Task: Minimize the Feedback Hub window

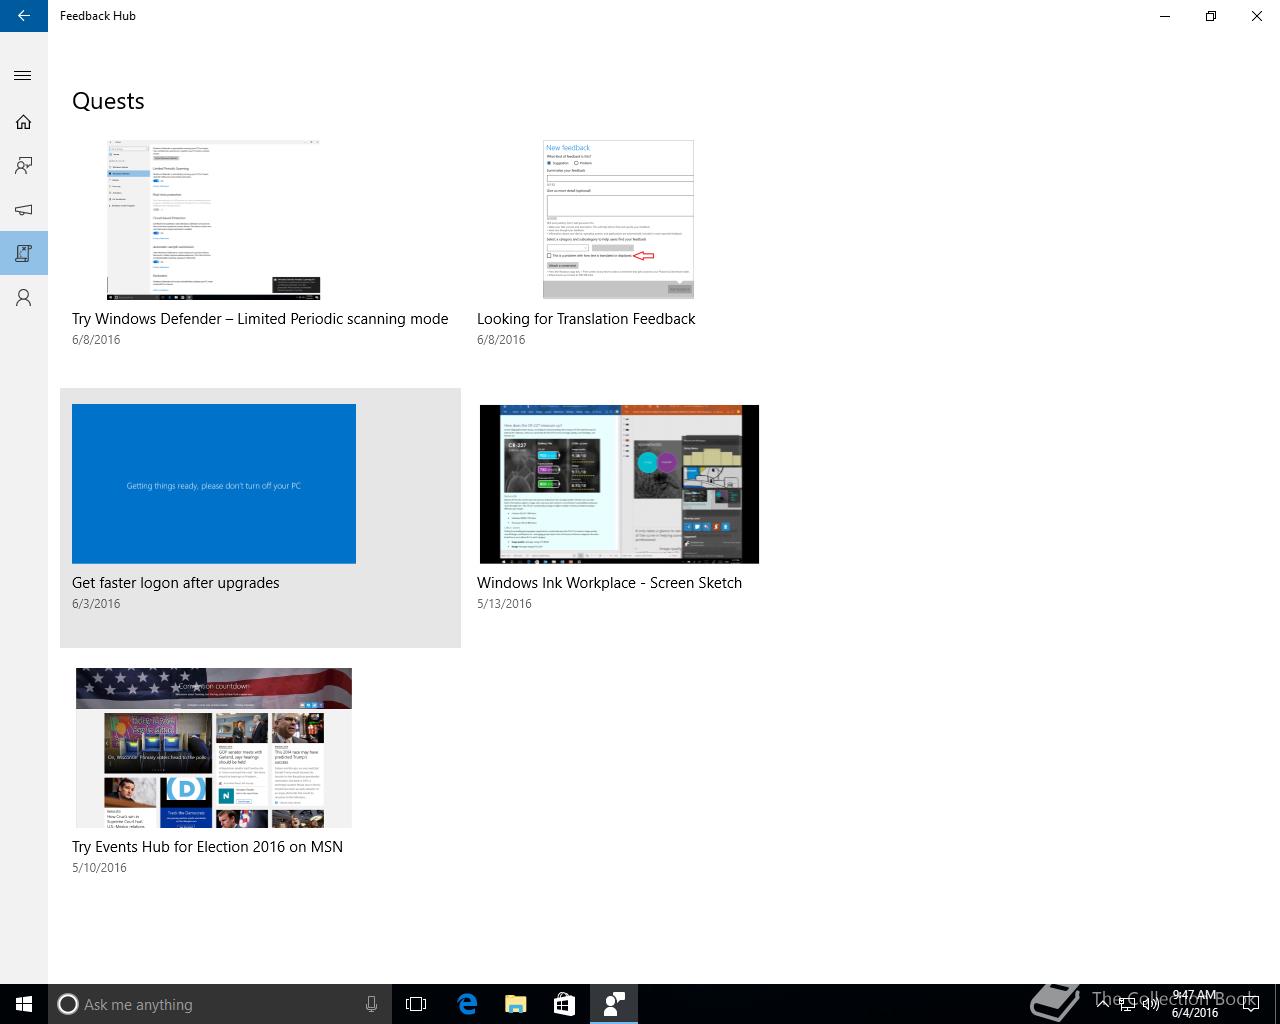Action: 1165,16
